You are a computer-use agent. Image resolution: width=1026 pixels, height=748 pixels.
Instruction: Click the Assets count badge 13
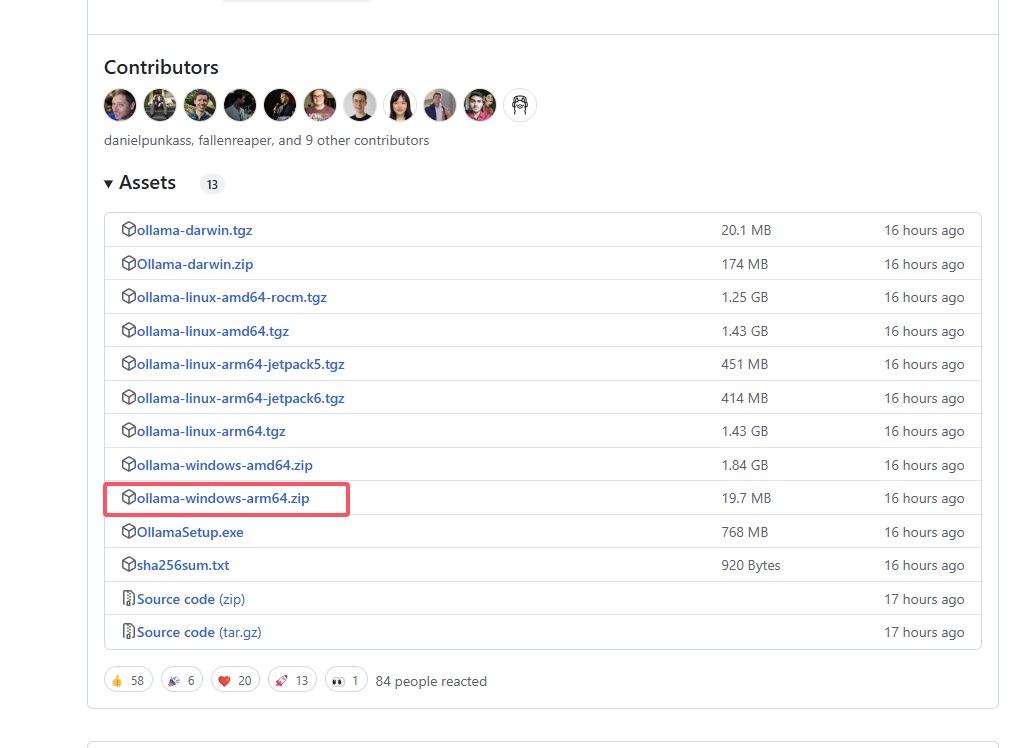coord(212,185)
